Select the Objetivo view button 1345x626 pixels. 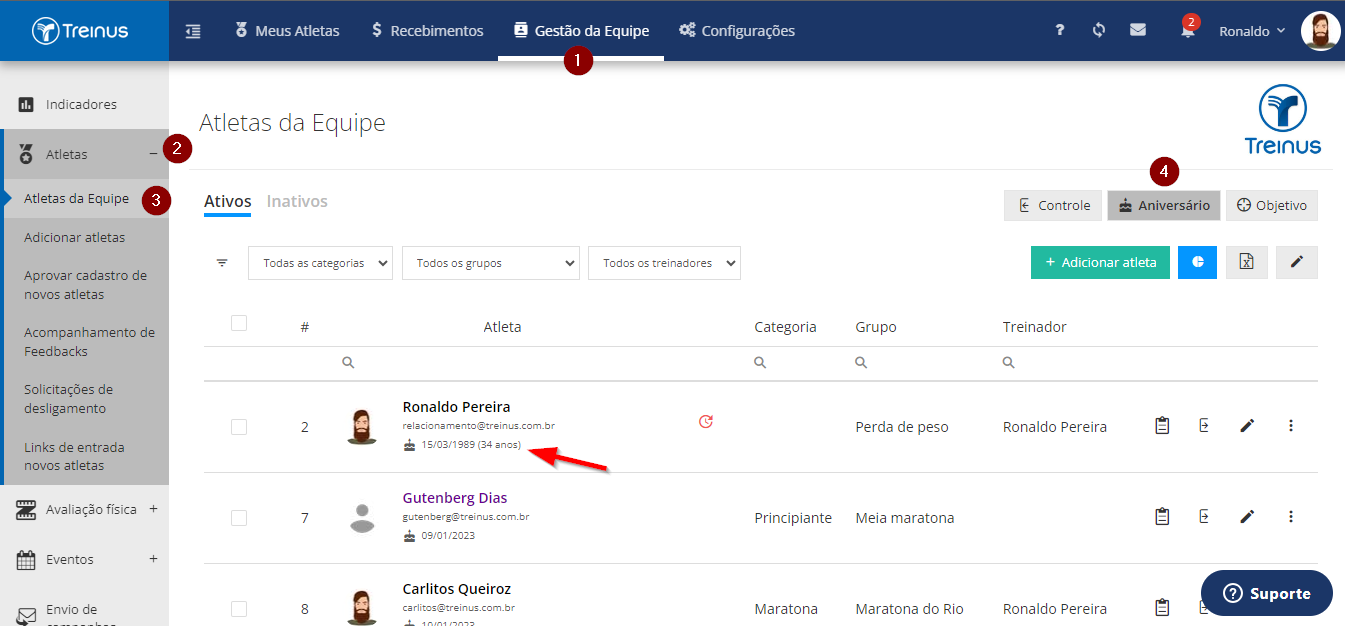[x=1272, y=205]
